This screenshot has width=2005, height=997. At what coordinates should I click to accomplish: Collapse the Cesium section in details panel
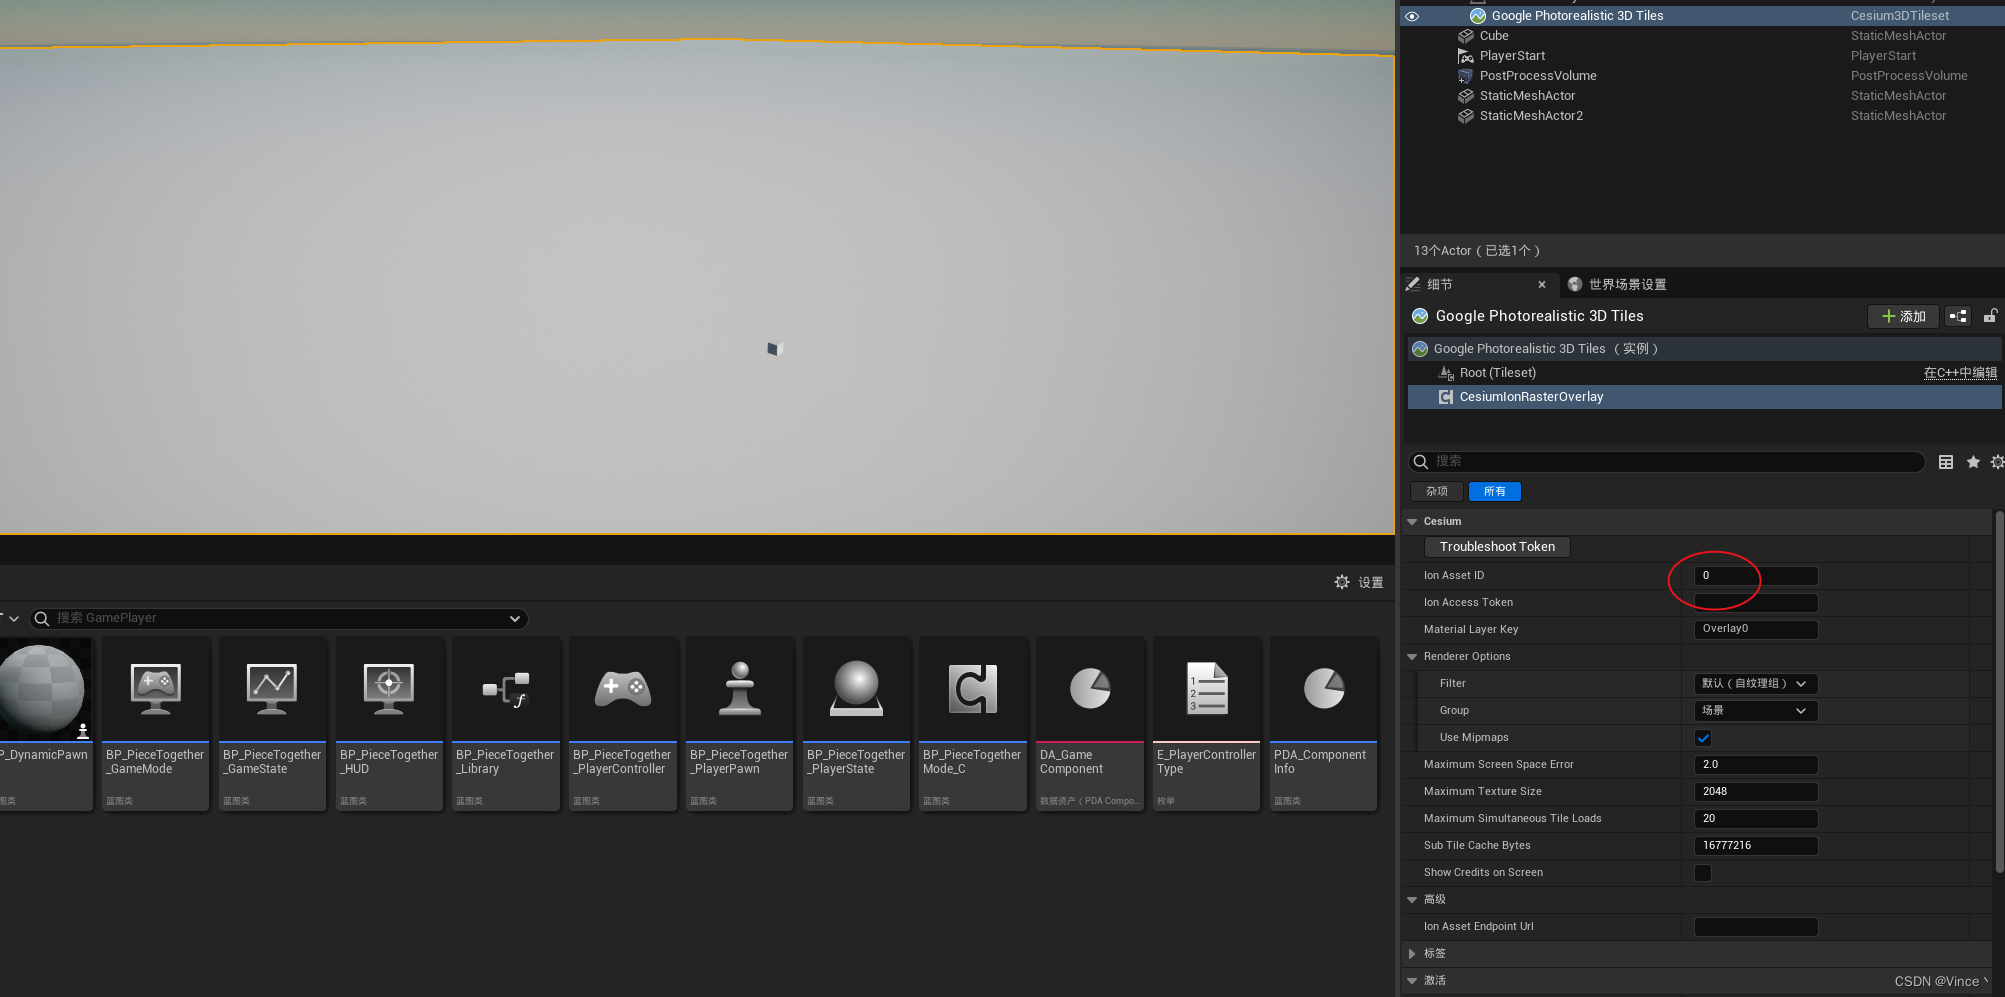pos(1412,521)
